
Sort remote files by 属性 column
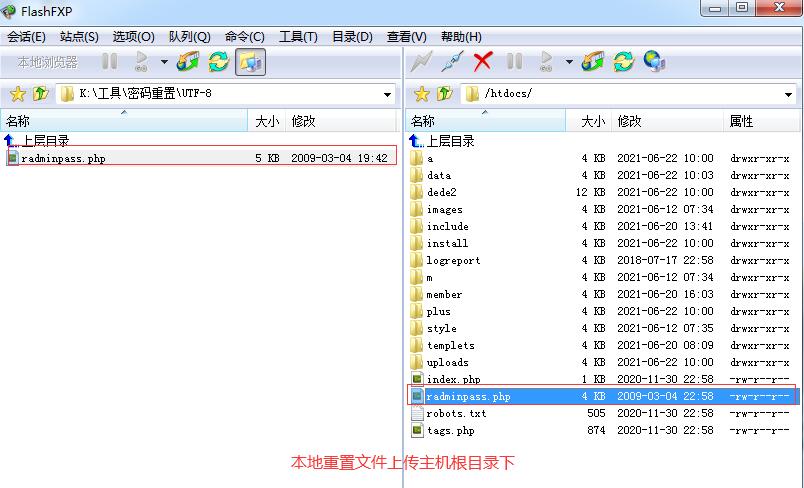pyautogui.click(x=741, y=121)
